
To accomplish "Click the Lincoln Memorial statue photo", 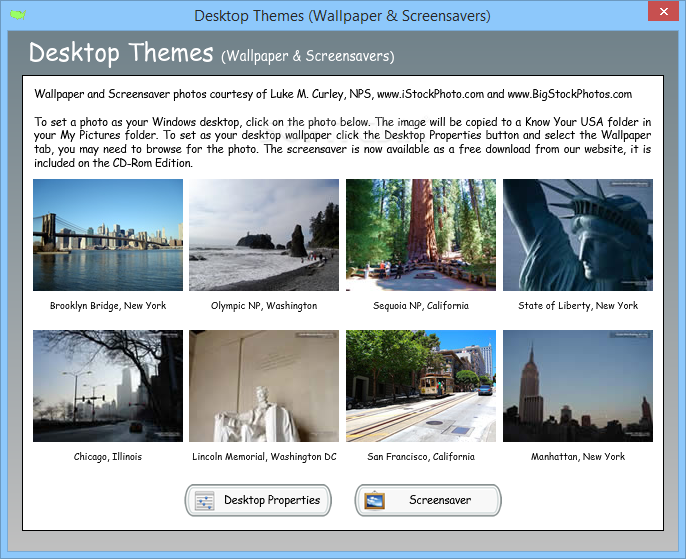I will coord(264,386).
